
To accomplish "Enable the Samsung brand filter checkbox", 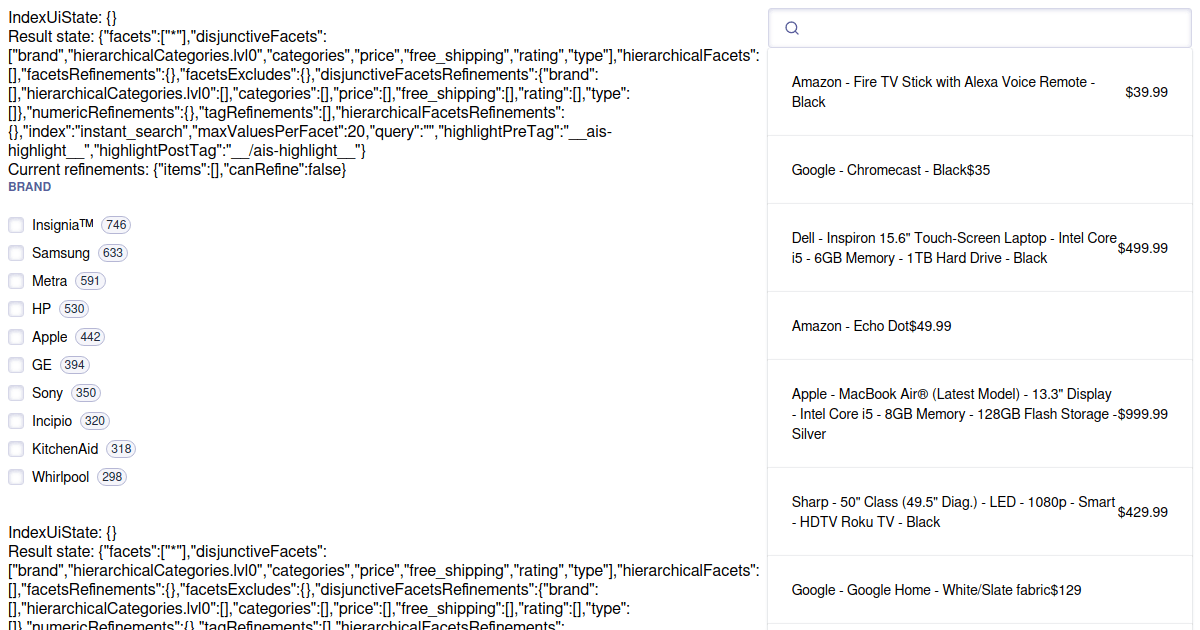I will point(16,253).
